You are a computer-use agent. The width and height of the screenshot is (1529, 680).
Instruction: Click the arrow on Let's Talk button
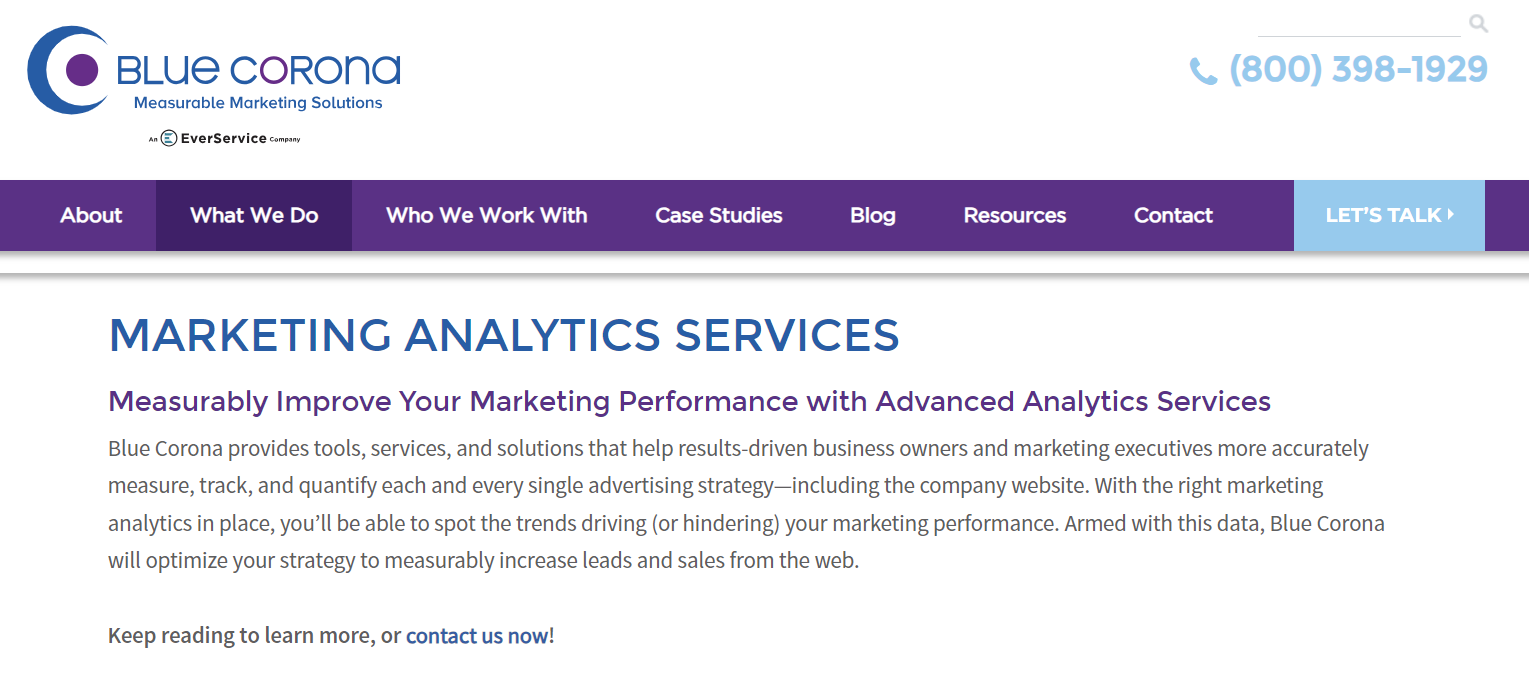[x=1451, y=214]
